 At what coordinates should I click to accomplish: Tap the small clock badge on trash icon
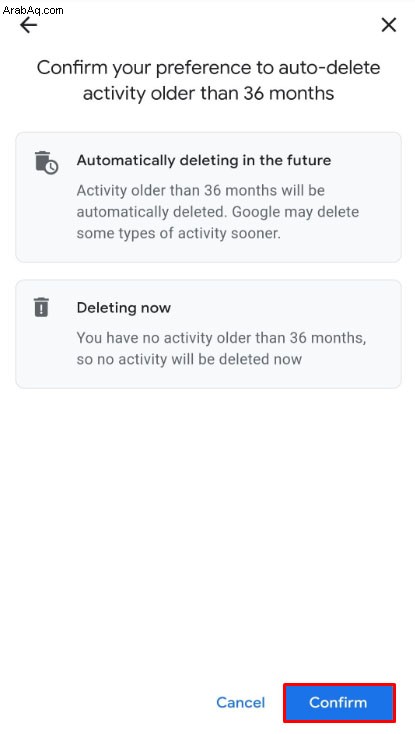pyautogui.click(x=52, y=168)
